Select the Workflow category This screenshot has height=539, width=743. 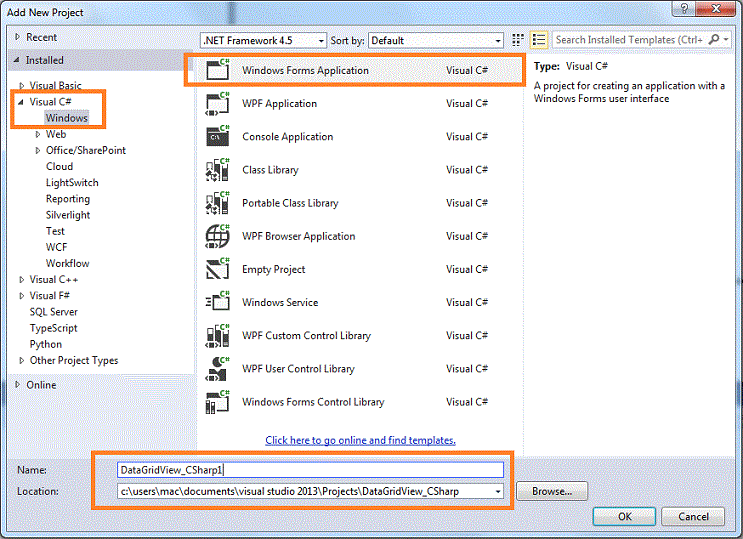67,263
